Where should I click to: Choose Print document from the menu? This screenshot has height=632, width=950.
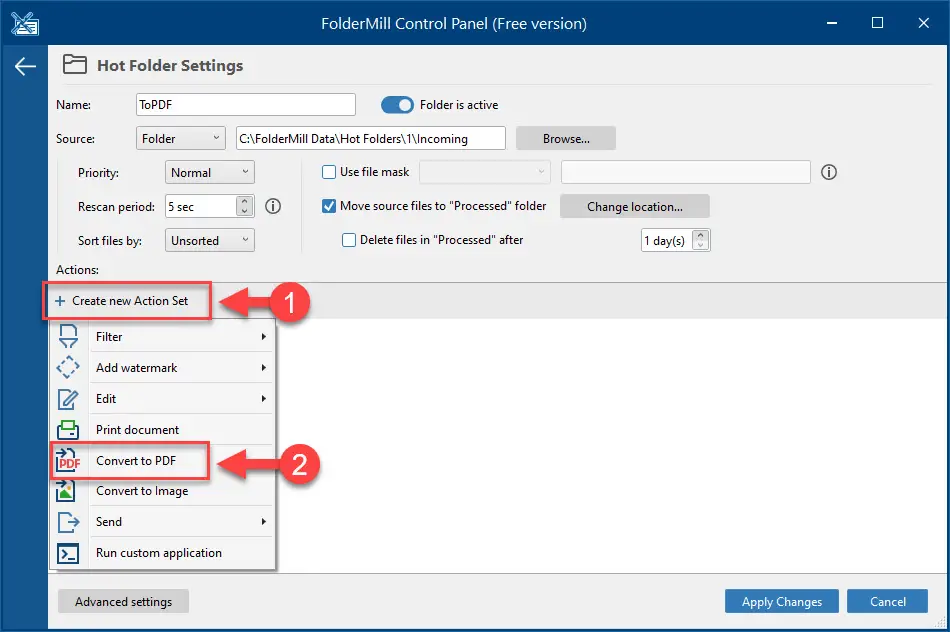click(162, 429)
